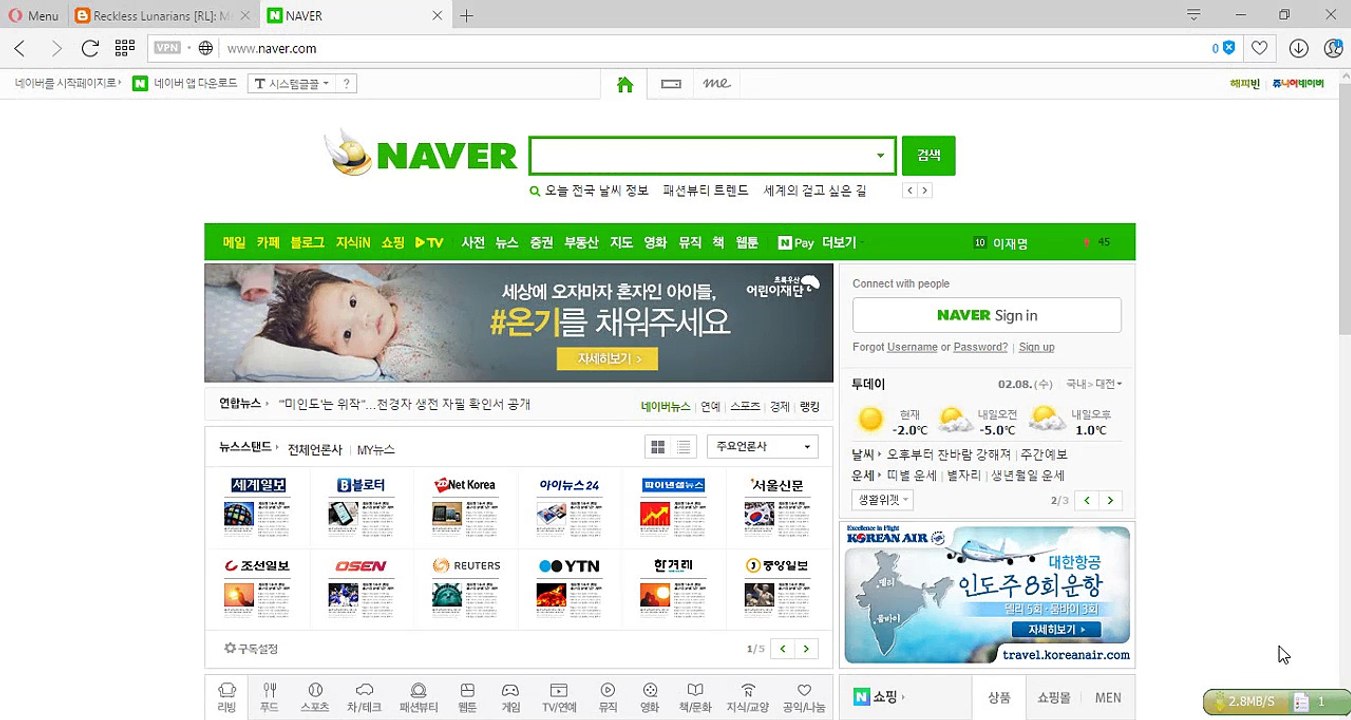This screenshot has width=1351, height=720.
Task: Select the 쇼핑몰 shopping tab
Action: pos(1054,698)
